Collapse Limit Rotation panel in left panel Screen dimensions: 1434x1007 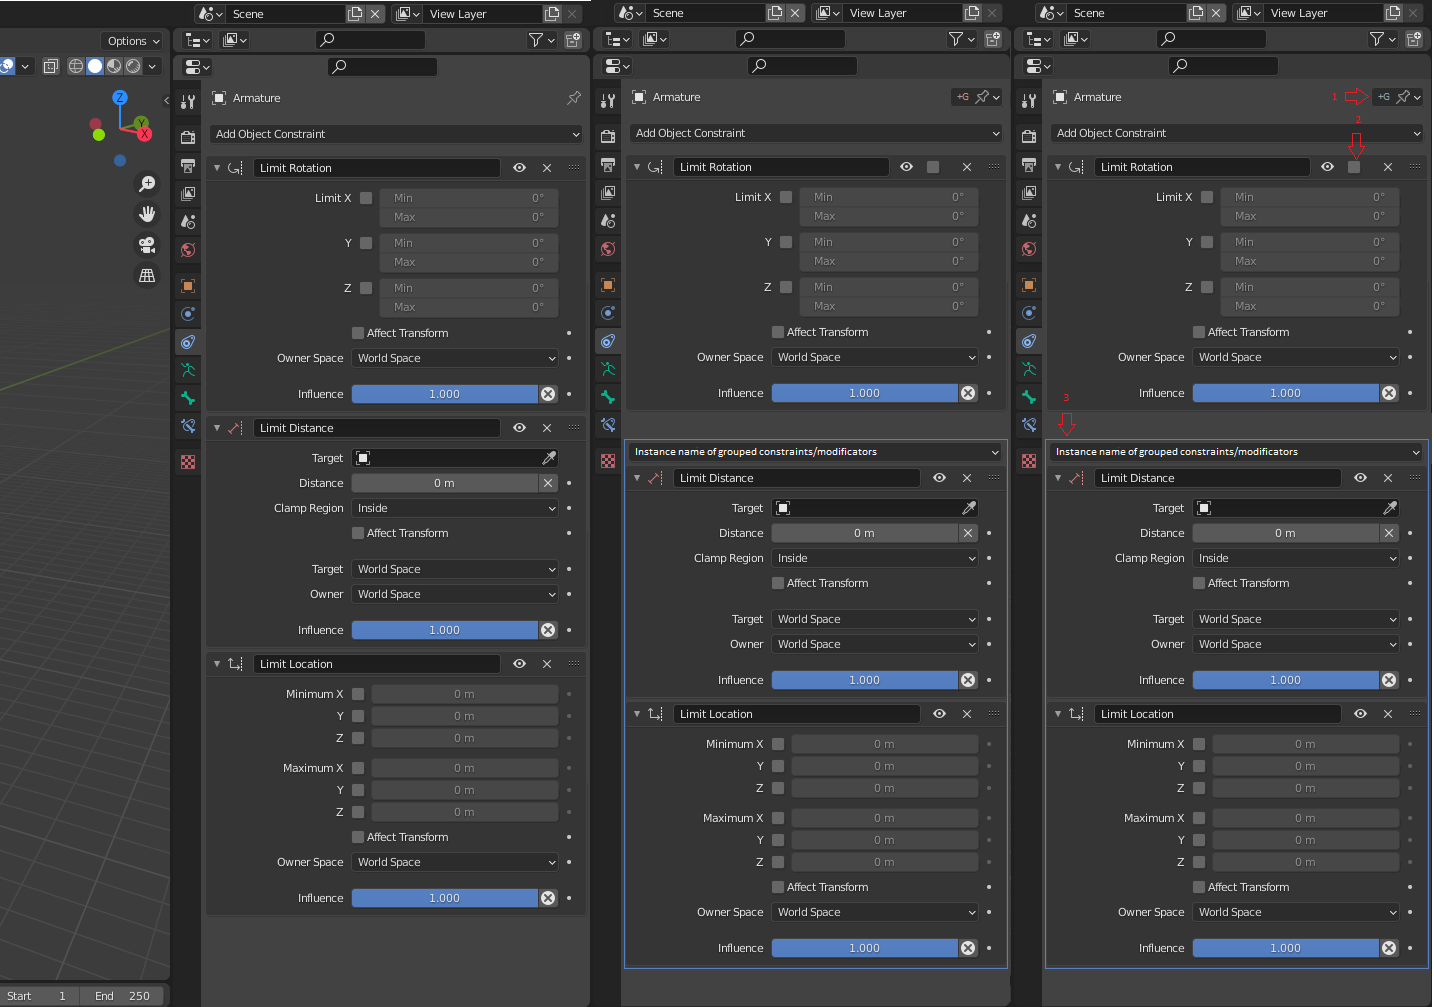click(217, 168)
